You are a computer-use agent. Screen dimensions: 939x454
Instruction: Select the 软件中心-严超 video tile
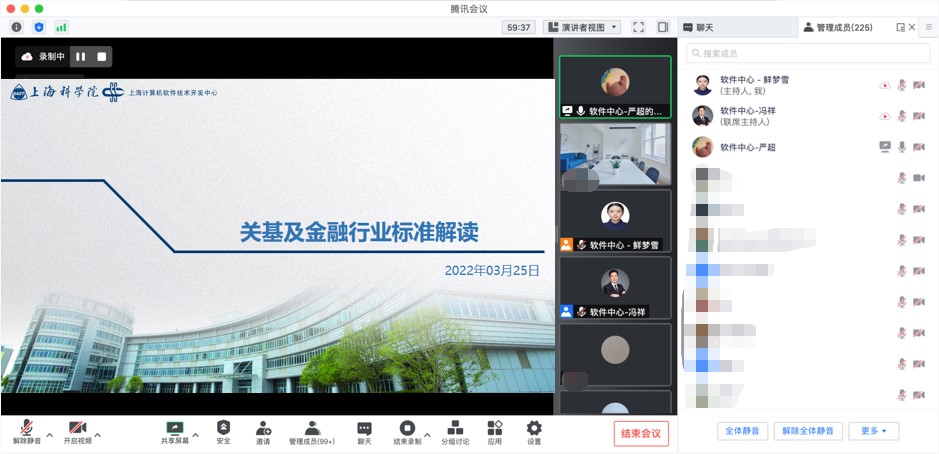pyautogui.click(x=615, y=87)
